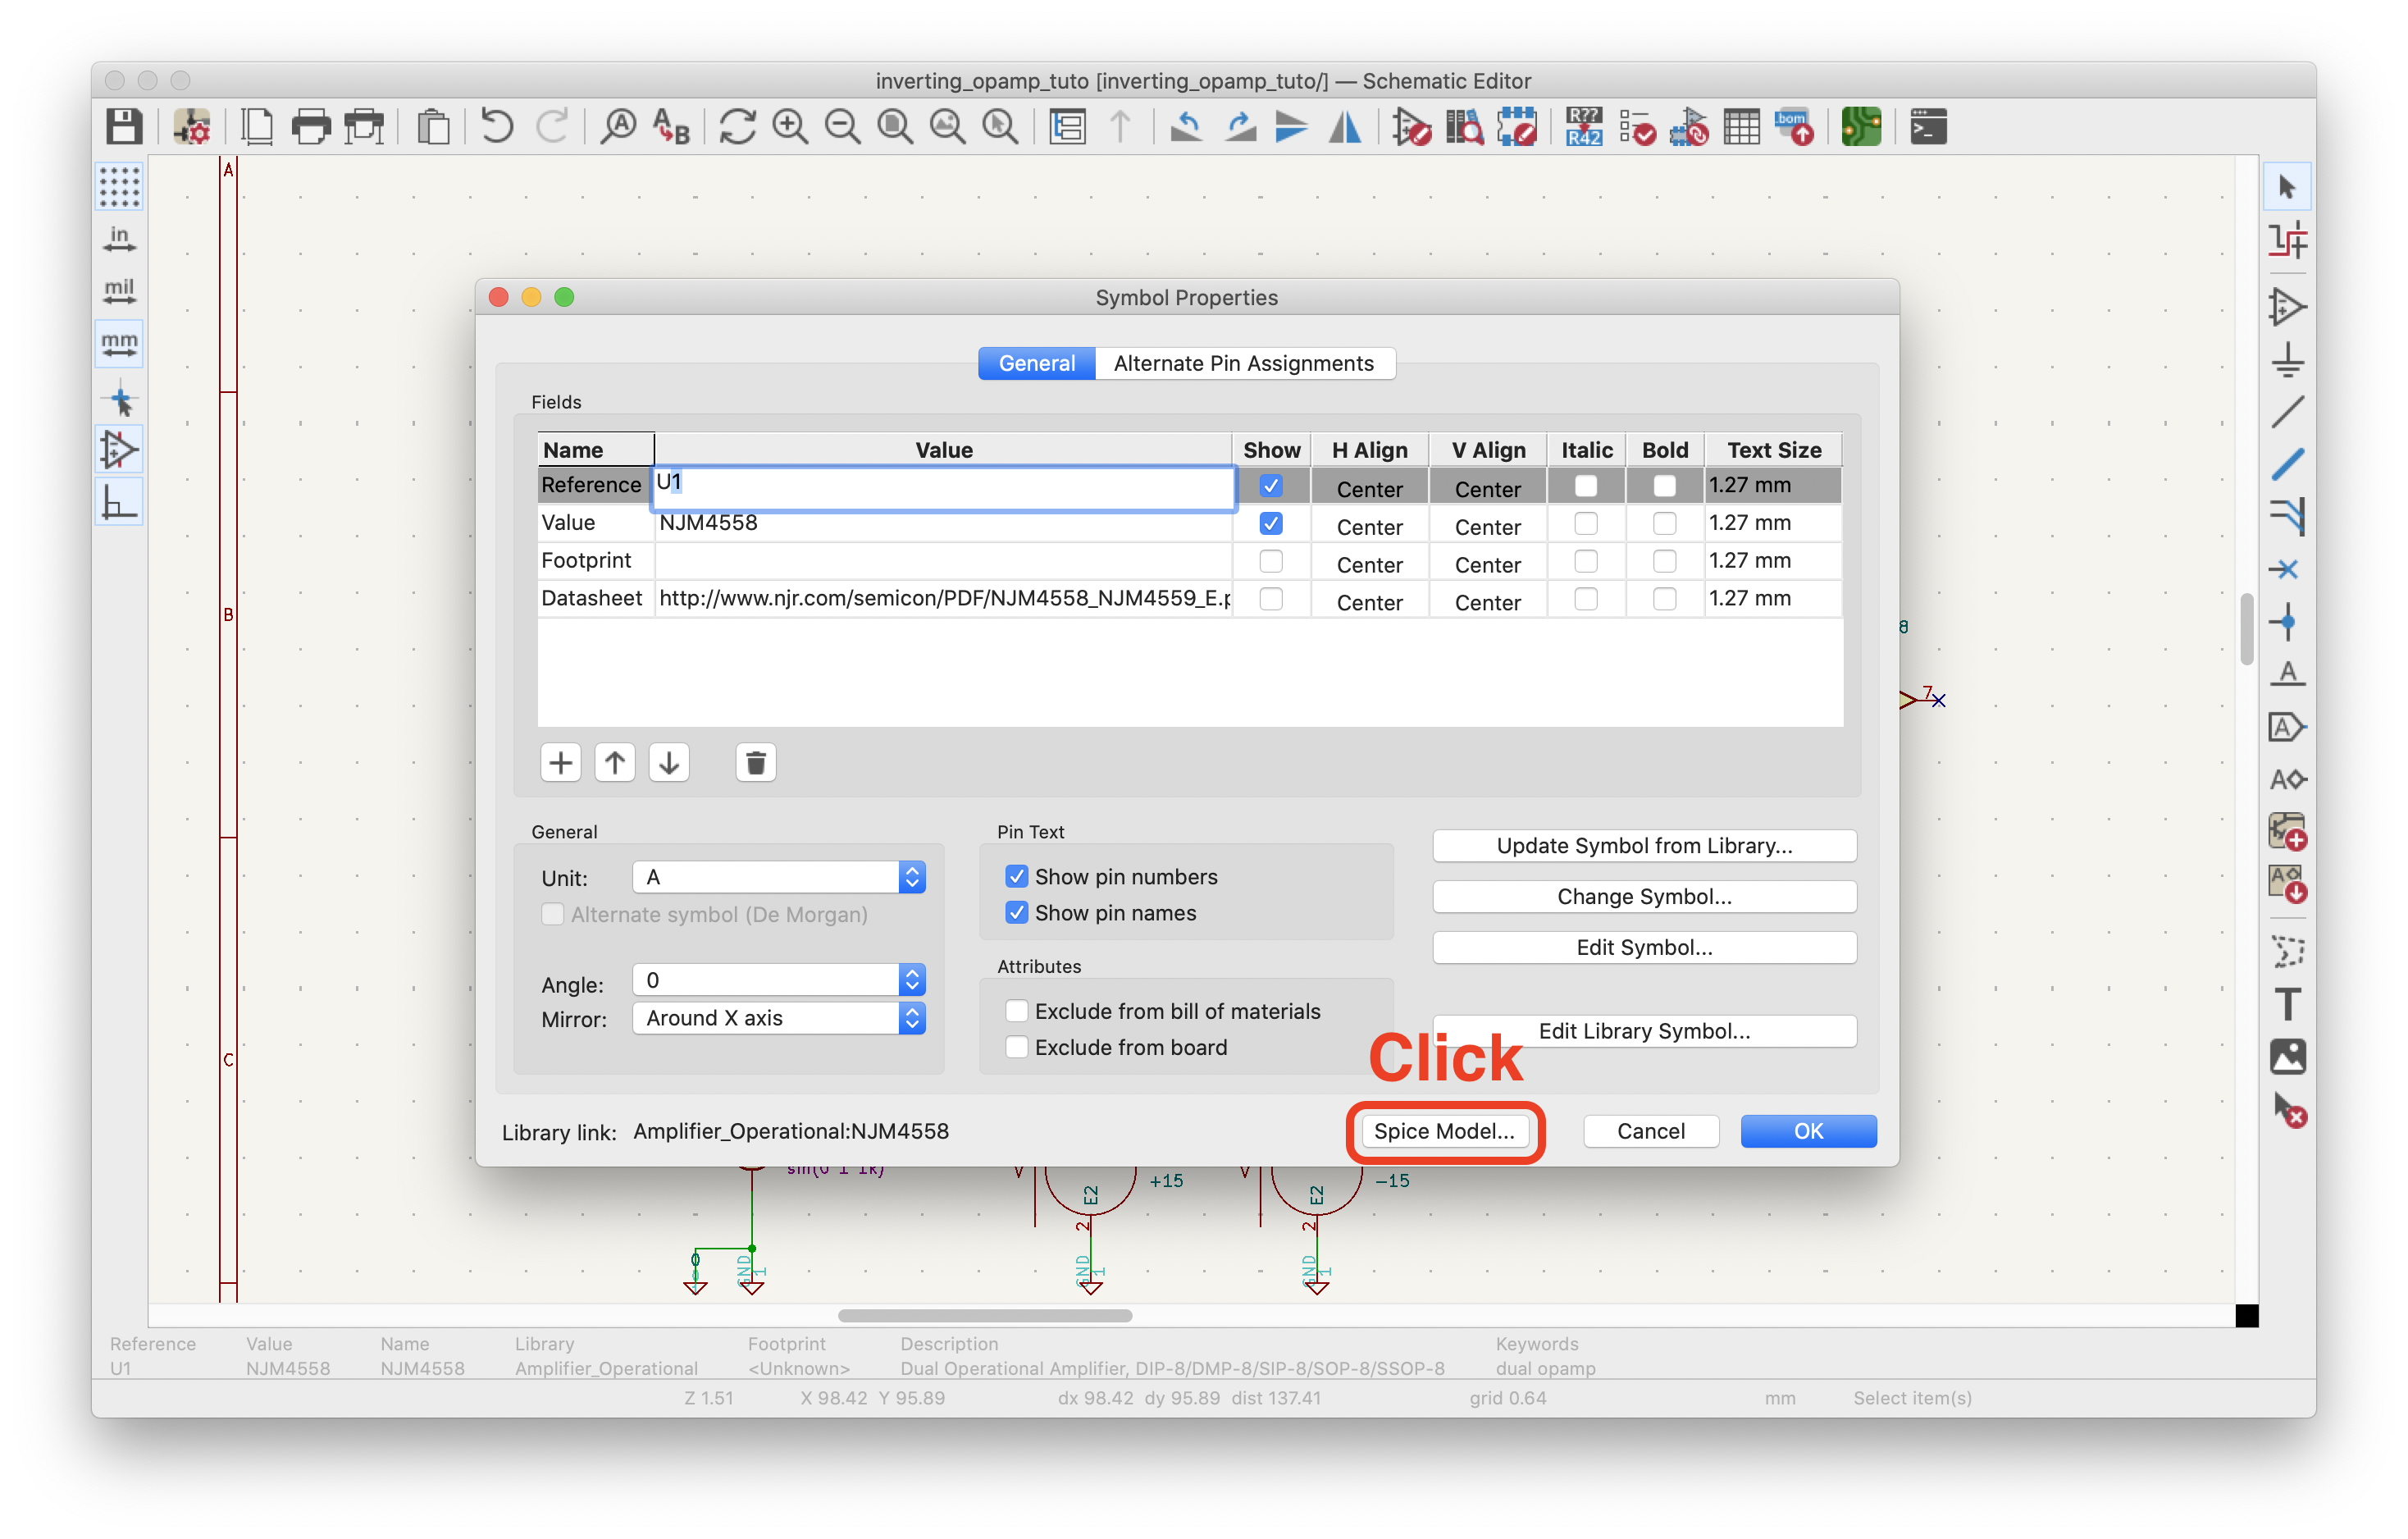Viewport: 2408px width, 1539px height.
Task: Click the Undo arrow icon
Action: (496, 128)
